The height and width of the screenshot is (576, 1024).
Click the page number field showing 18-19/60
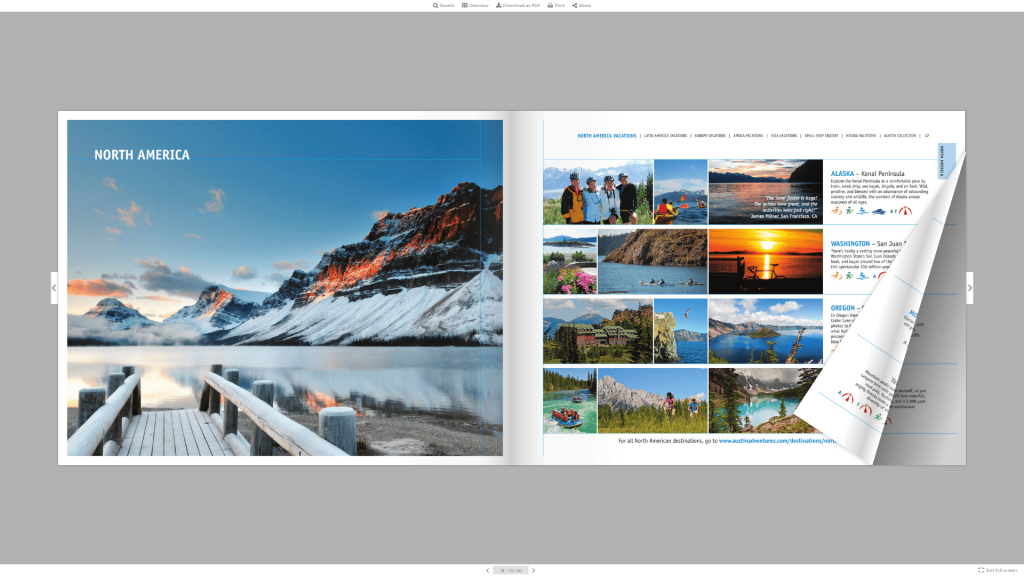[x=511, y=570]
